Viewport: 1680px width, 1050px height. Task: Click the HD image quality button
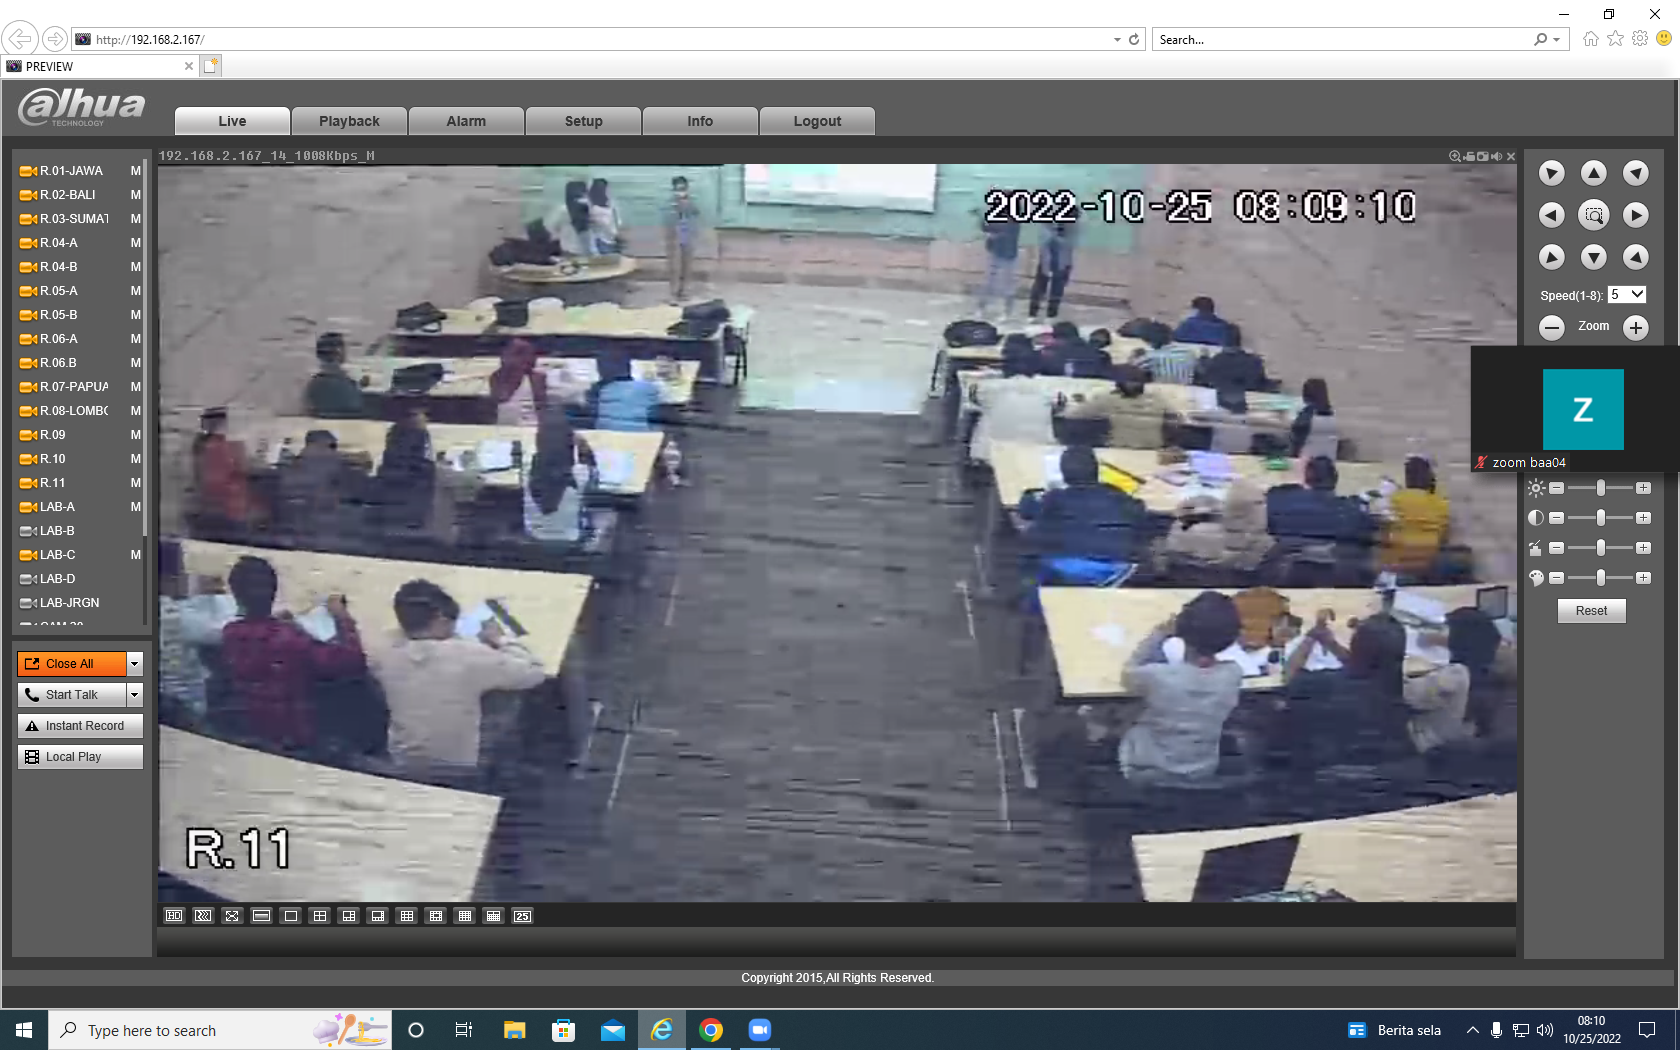pyautogui.click(x=174, y=916)
